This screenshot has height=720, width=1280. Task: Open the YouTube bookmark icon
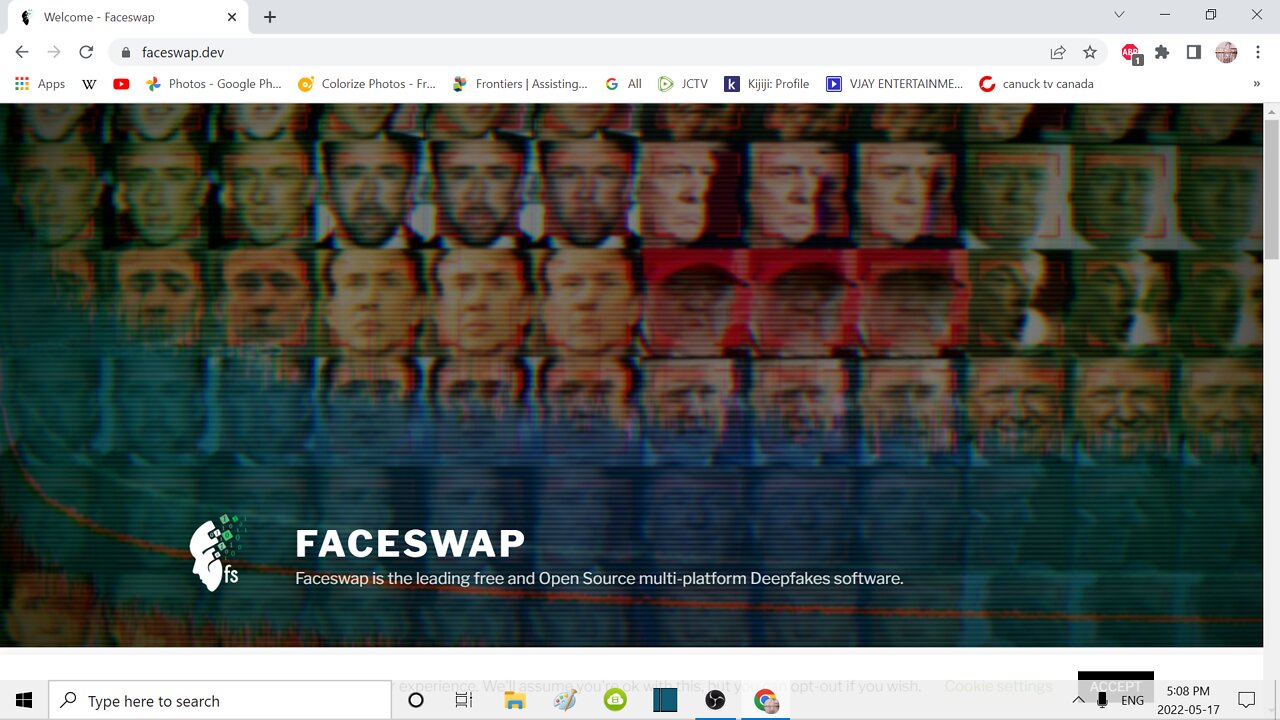click(121, 84)
